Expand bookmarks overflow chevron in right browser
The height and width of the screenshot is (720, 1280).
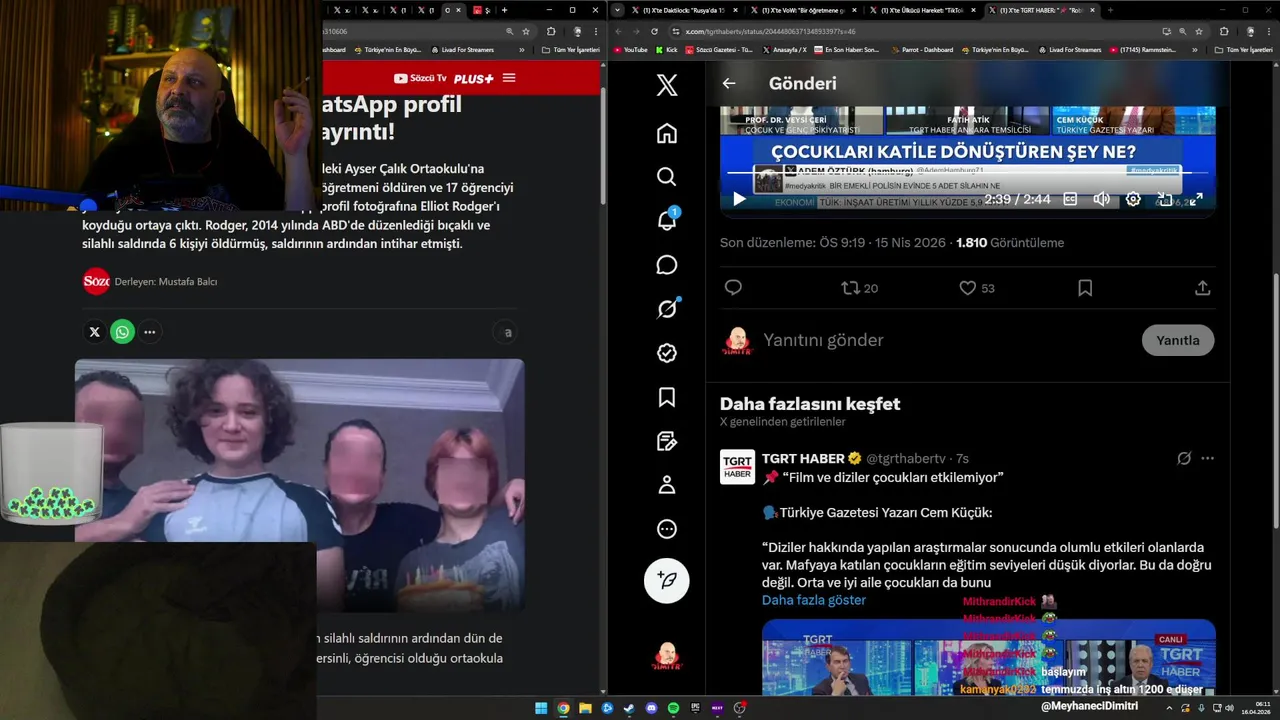pos(1194,49)
